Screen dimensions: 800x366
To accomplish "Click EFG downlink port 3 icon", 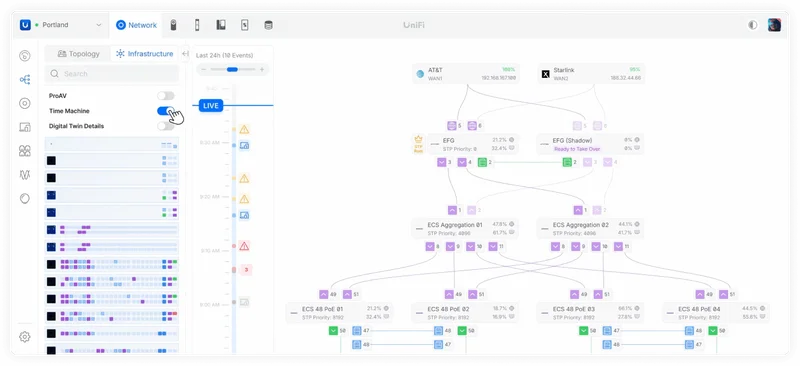I will pos(442,162).
